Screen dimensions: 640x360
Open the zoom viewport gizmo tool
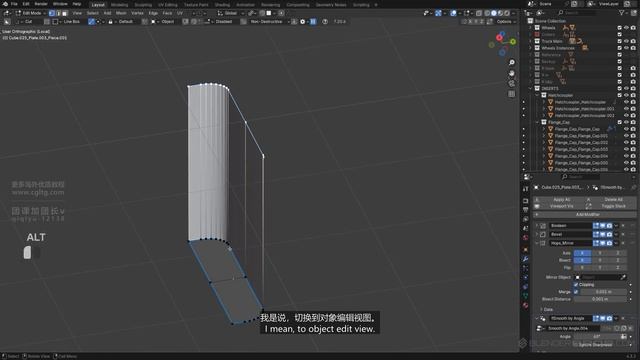point(511,62)
